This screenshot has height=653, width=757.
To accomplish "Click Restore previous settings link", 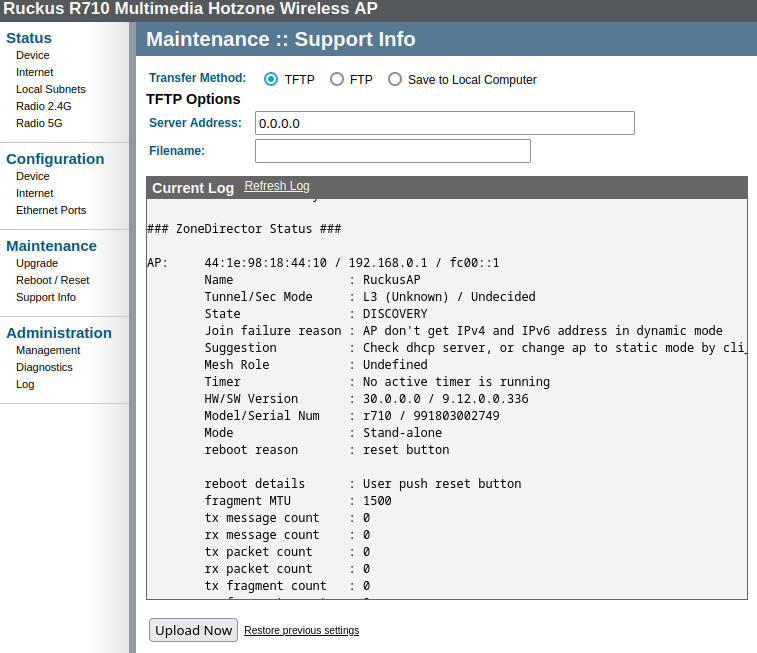I will tap(301, 630).
